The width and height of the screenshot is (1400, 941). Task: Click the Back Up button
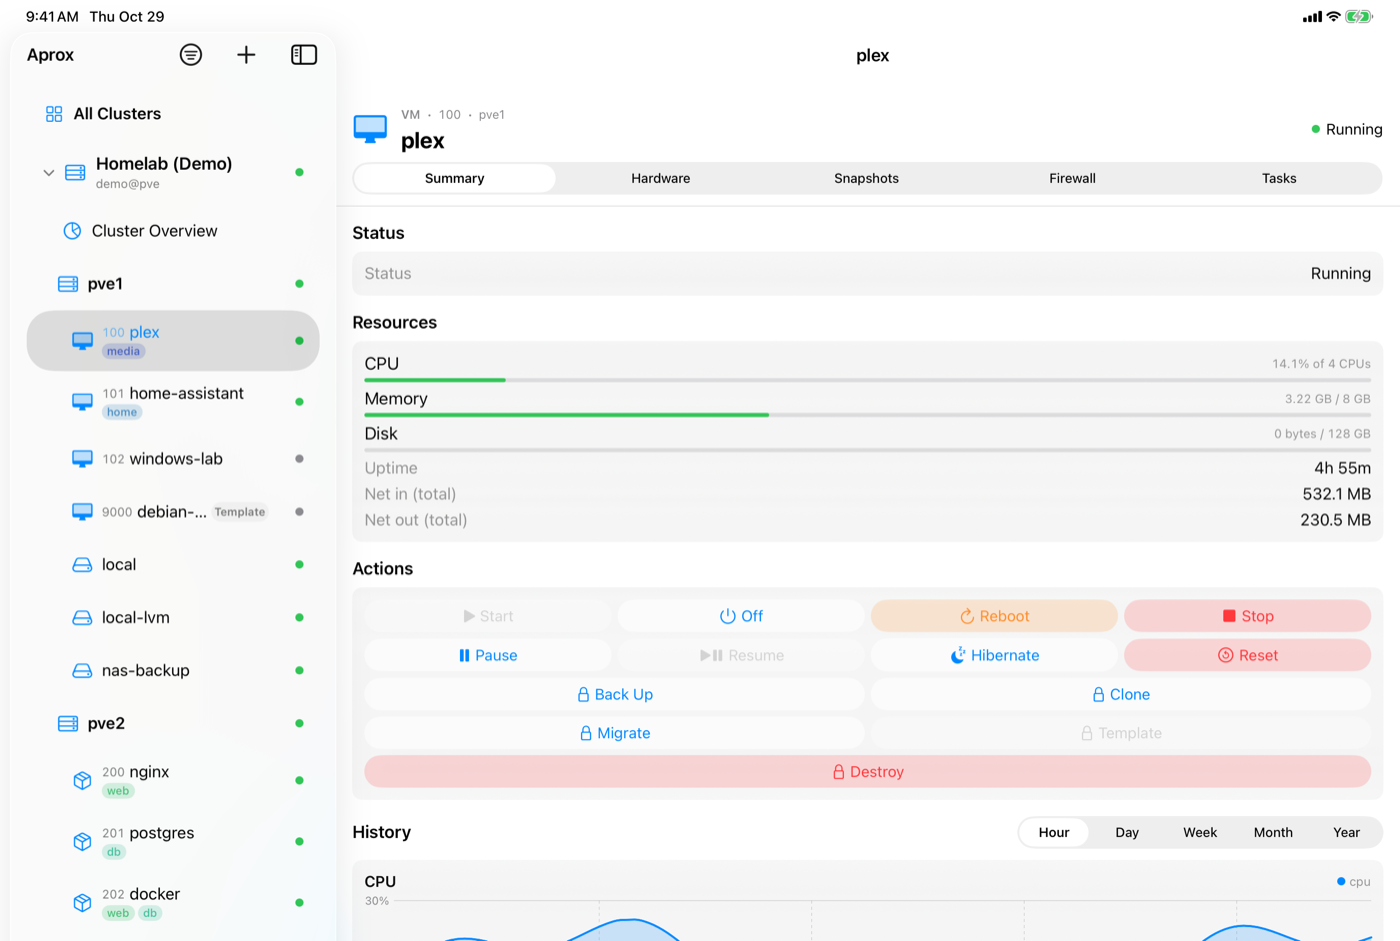tap(615, 694)
